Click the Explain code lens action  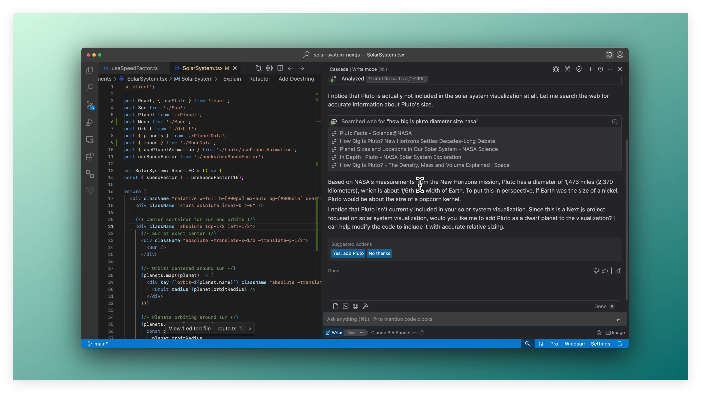(x=232, y=79)
